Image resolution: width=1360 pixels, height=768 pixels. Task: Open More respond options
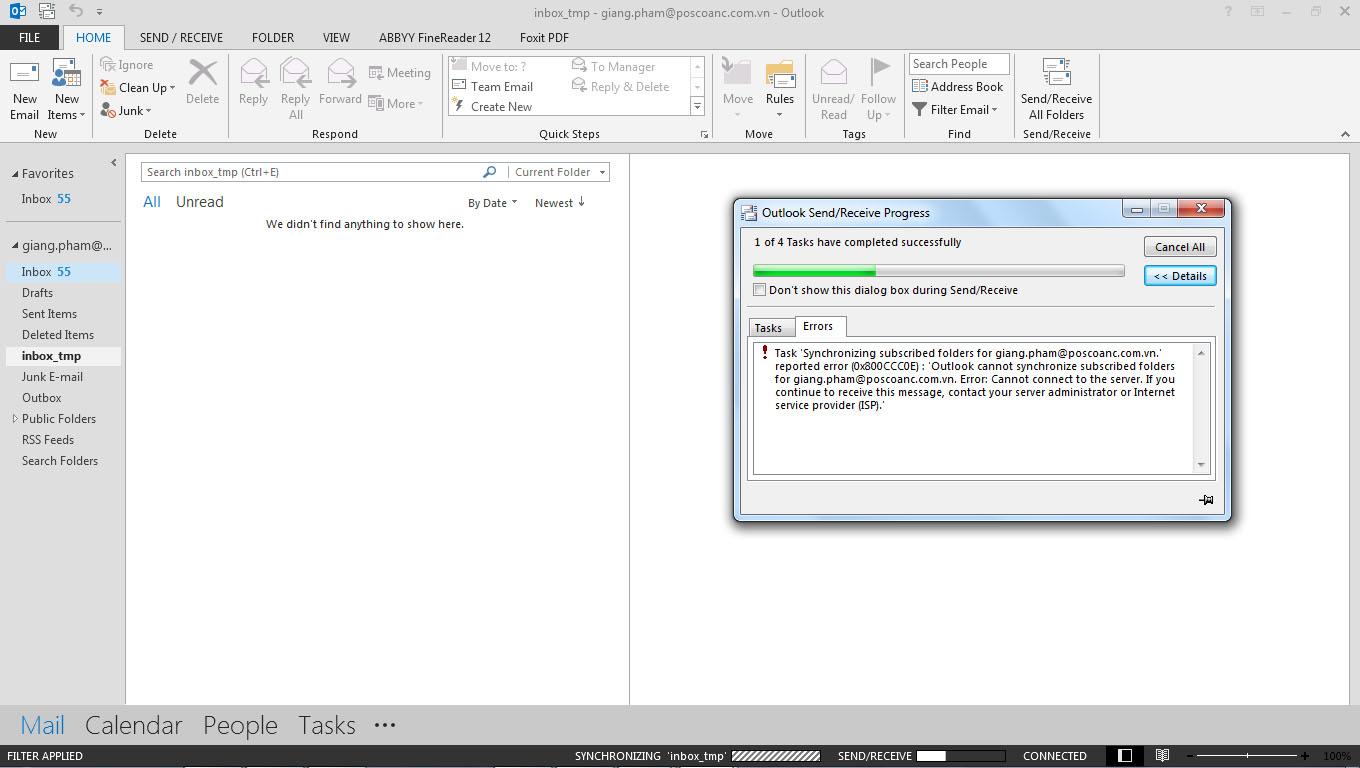tap(396, 104)
